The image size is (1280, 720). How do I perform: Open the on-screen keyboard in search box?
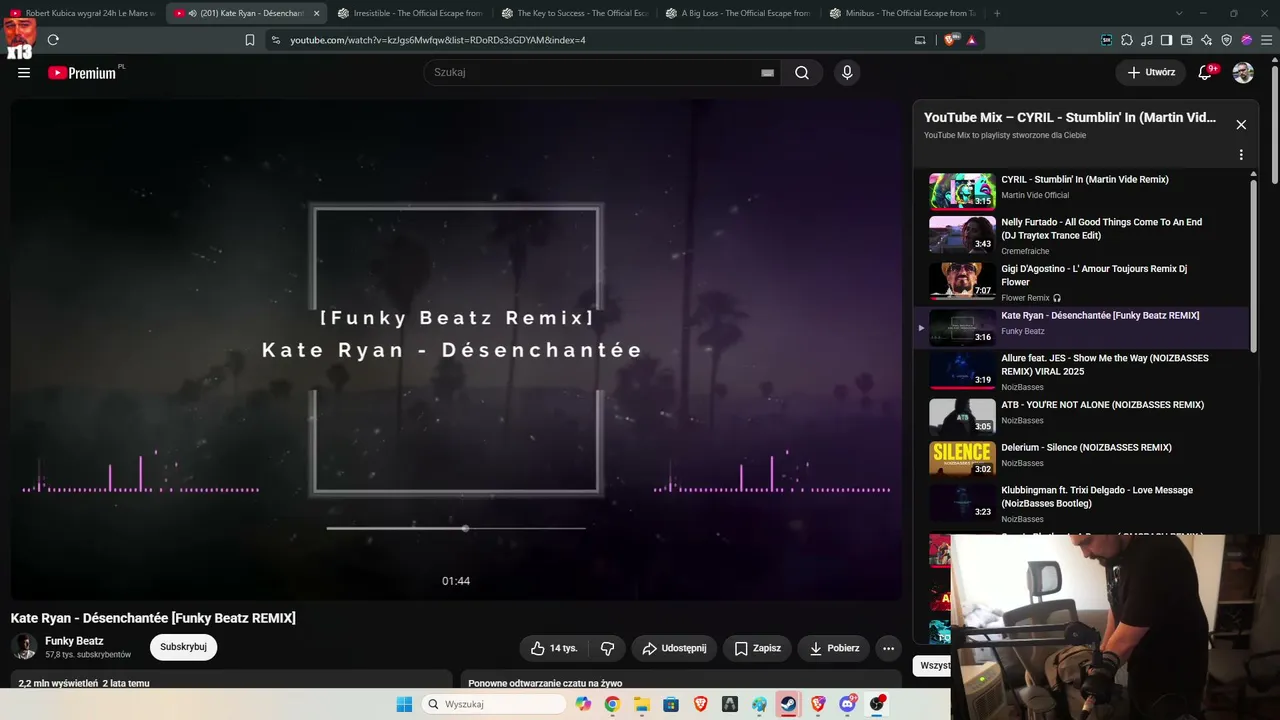click(768, 73)
